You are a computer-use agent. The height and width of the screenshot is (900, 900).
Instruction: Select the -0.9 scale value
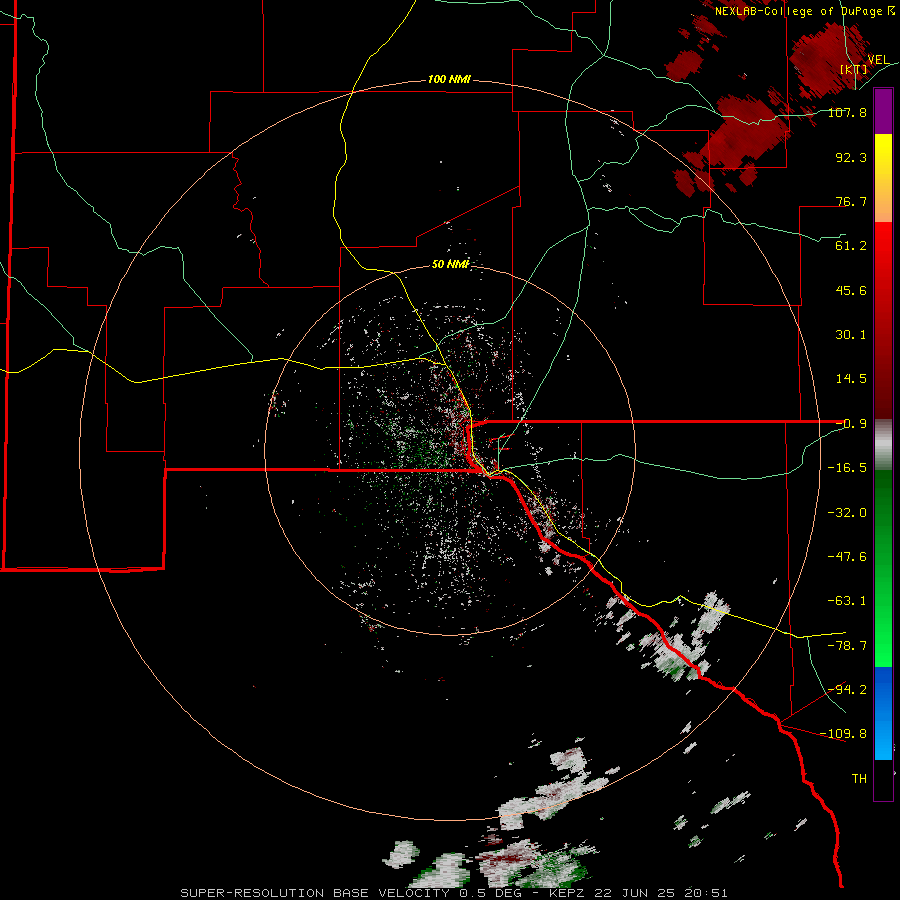[x=851, y=424]
